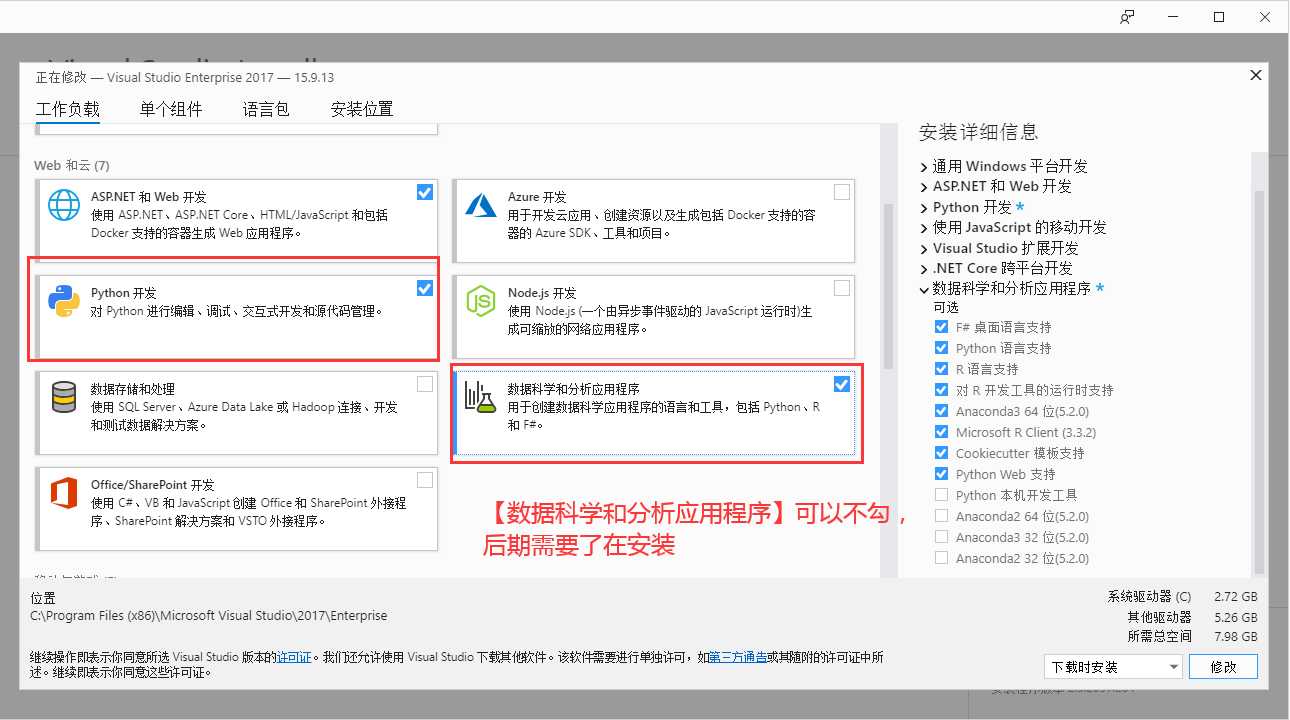The image size is (1290, 720).
Task: Collapse 数据科学和分析应用程序 details
Action: tap(924, 289)
